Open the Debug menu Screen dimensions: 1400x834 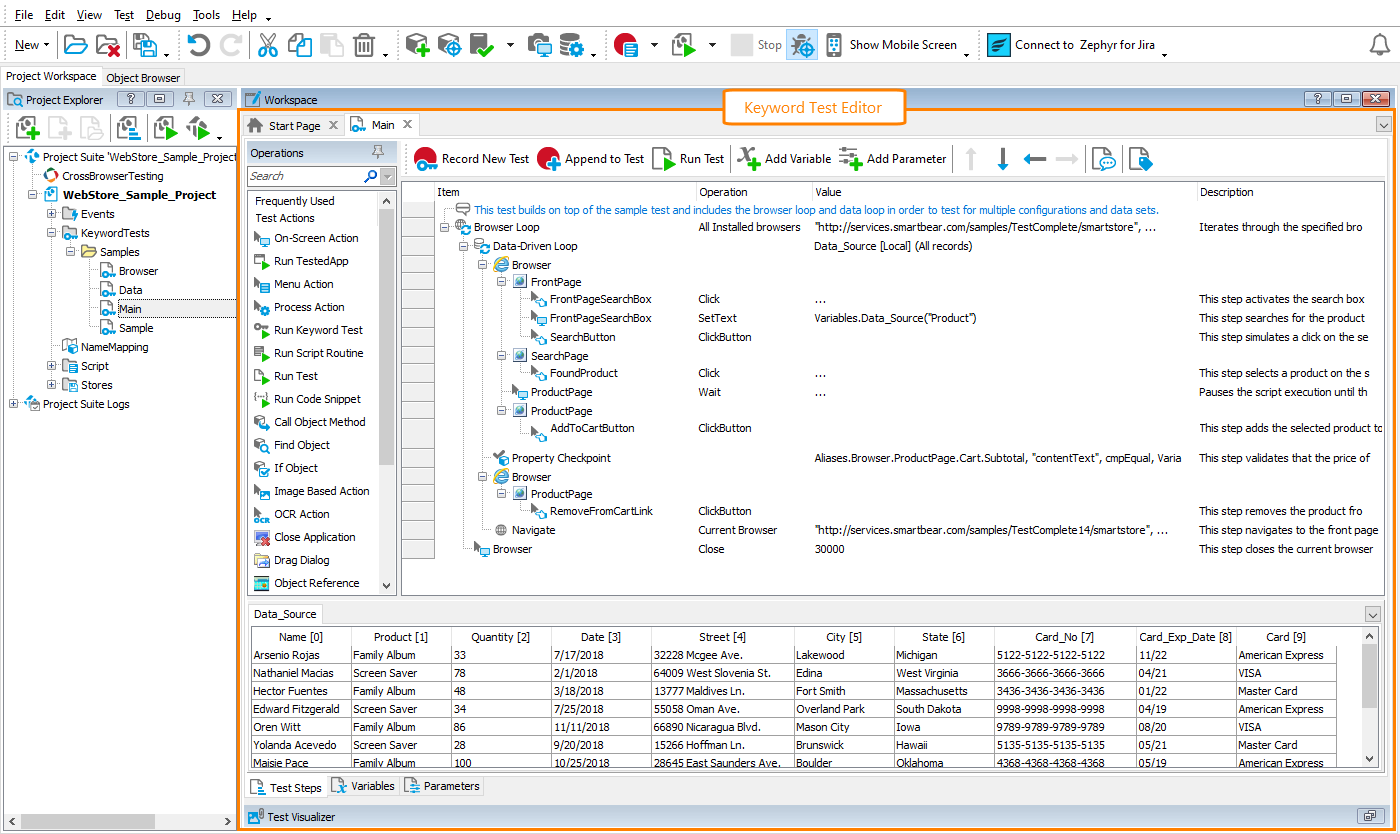pos(163,15)
